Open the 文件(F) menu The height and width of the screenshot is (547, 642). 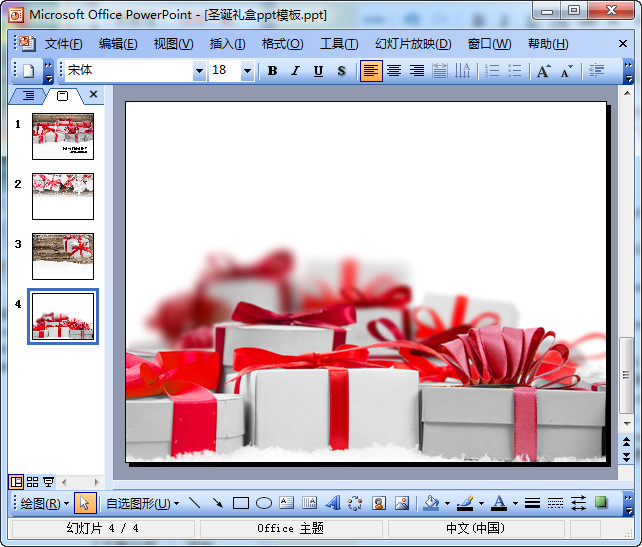pyautogui.click(x=63, y=43)
